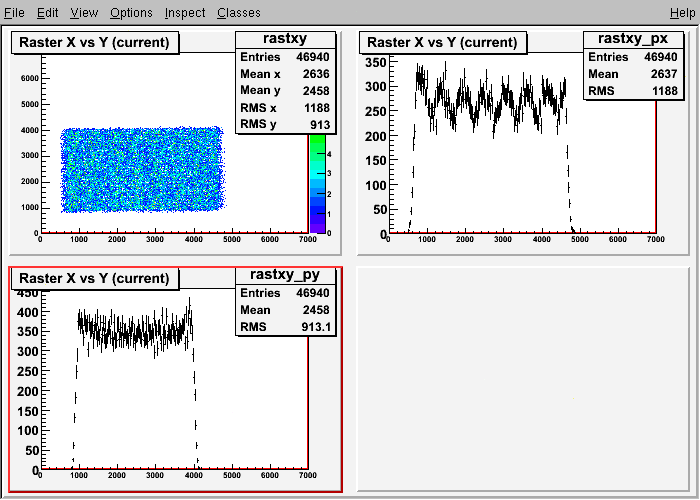Image resolution: width=700 pixels, height=500 pixels.
Task: Click the rastxy stats box title
Action: (x=285, y=39)
